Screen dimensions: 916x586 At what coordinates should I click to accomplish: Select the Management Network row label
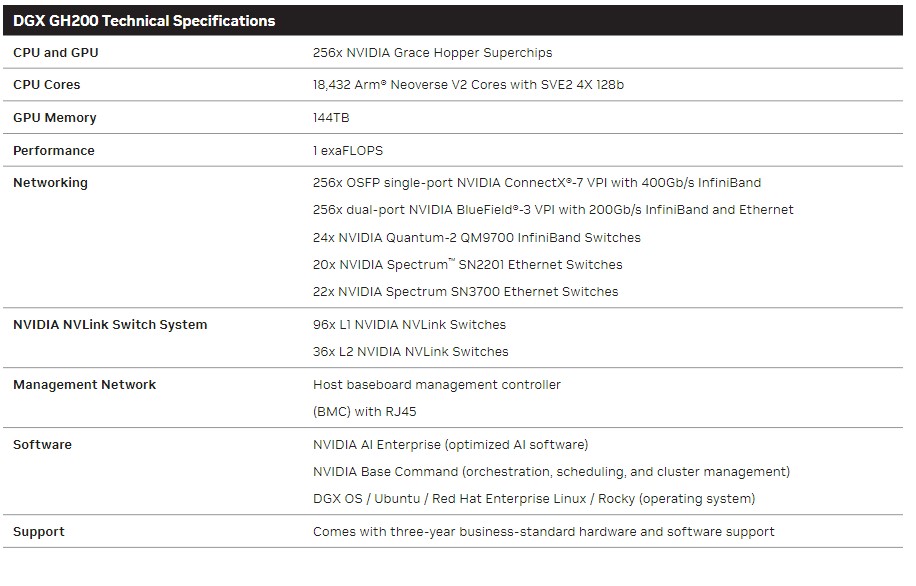pos(85,385)
